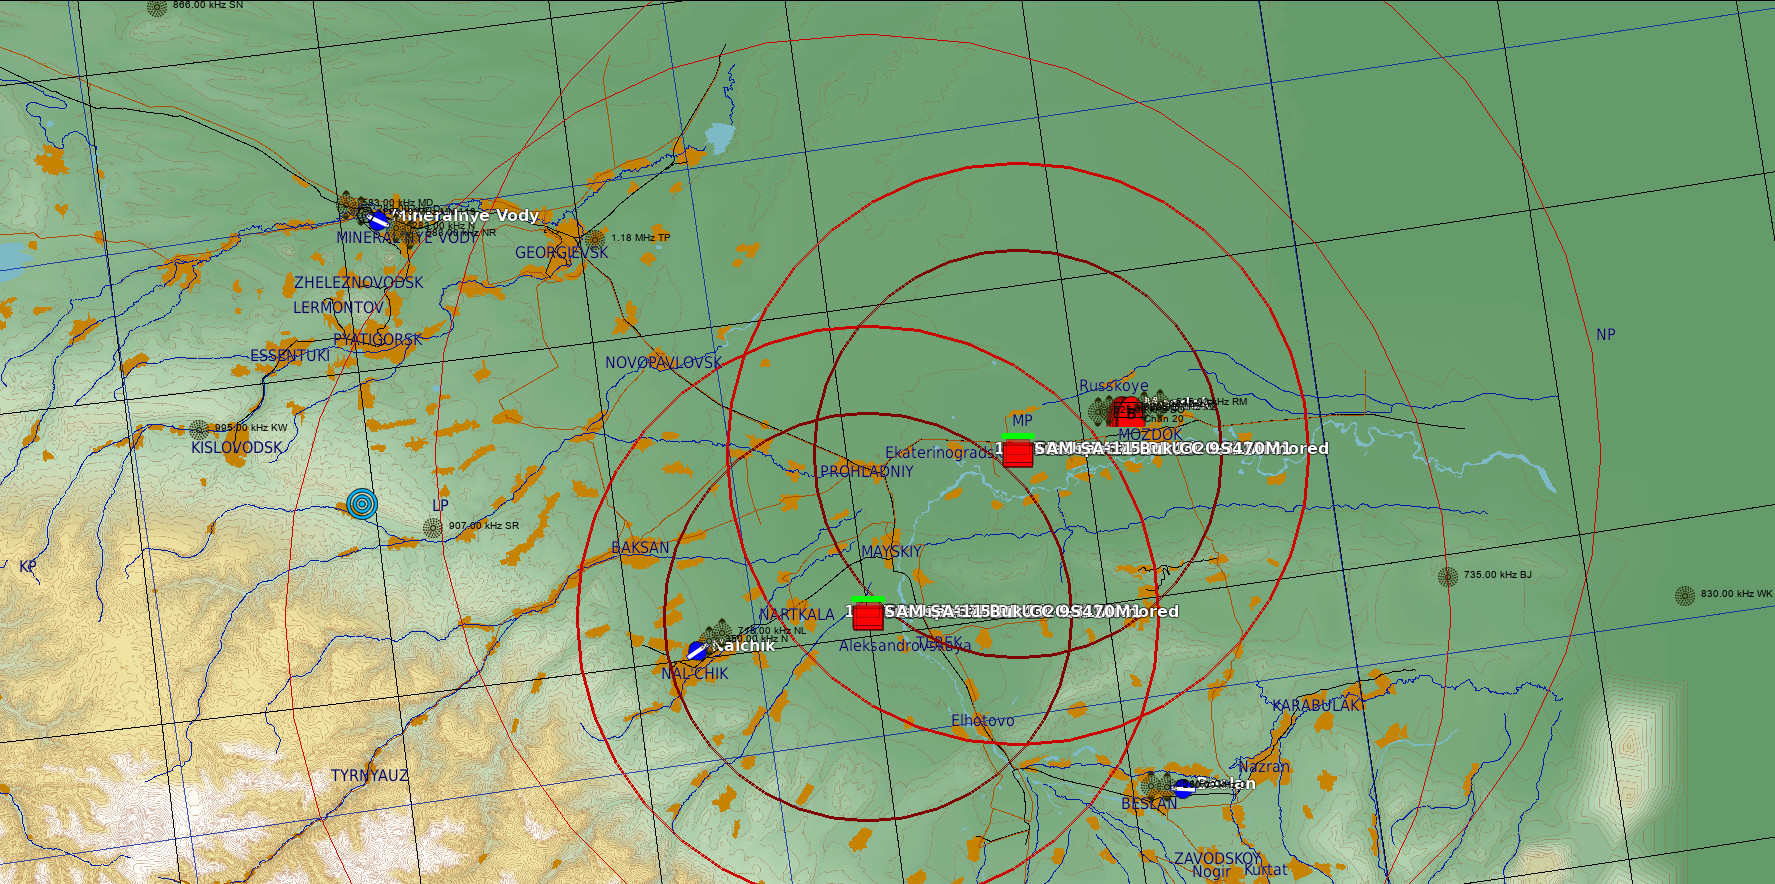
Task: Select the red SAM unit near Mozdok
Action: click(x=1018, y=453)
